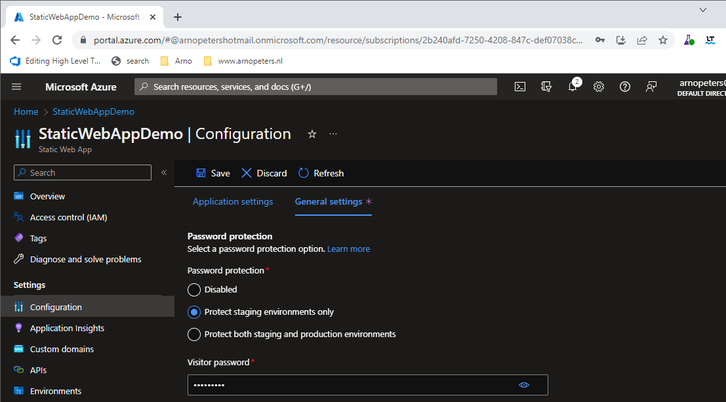This screenshot has width=726, height=402.
Task: Open the Directories and subscriptions filter icon
Action: click(546, 87)
